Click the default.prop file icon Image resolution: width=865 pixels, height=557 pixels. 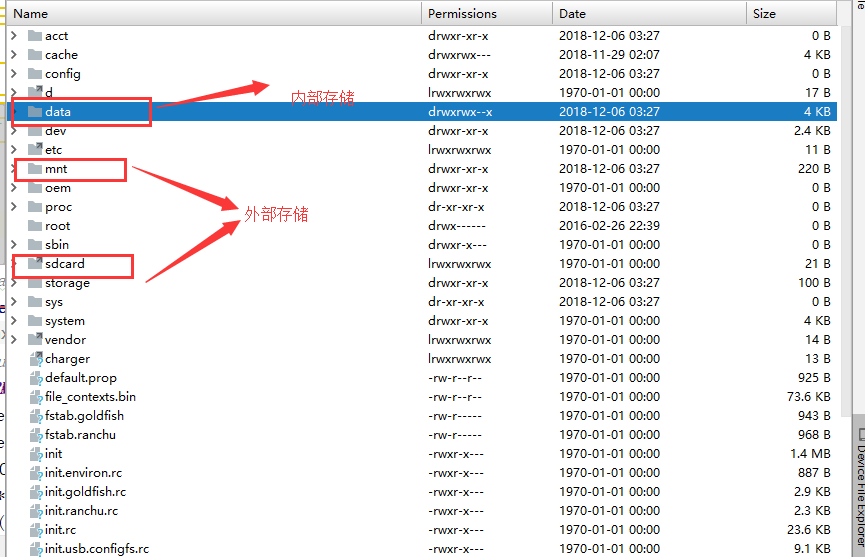click(x=36, y=378)
